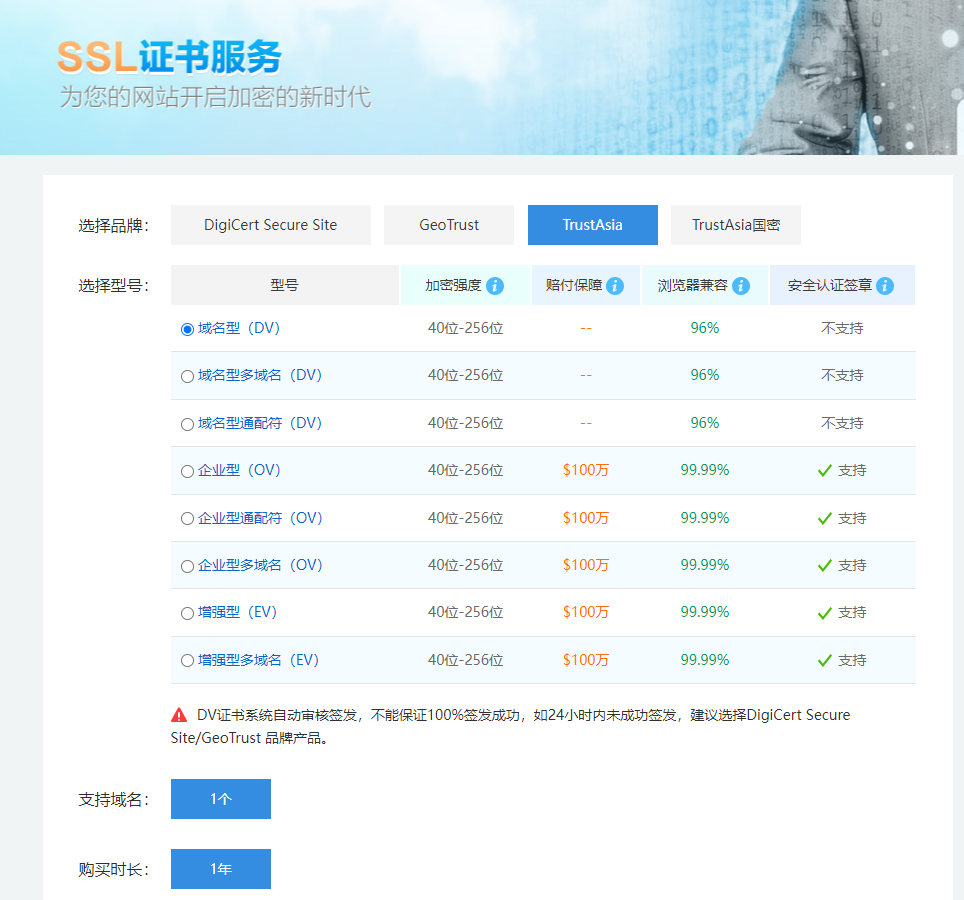
Task: Pick the 增强型多域名（EV） radio option
Action: point(187,661)
